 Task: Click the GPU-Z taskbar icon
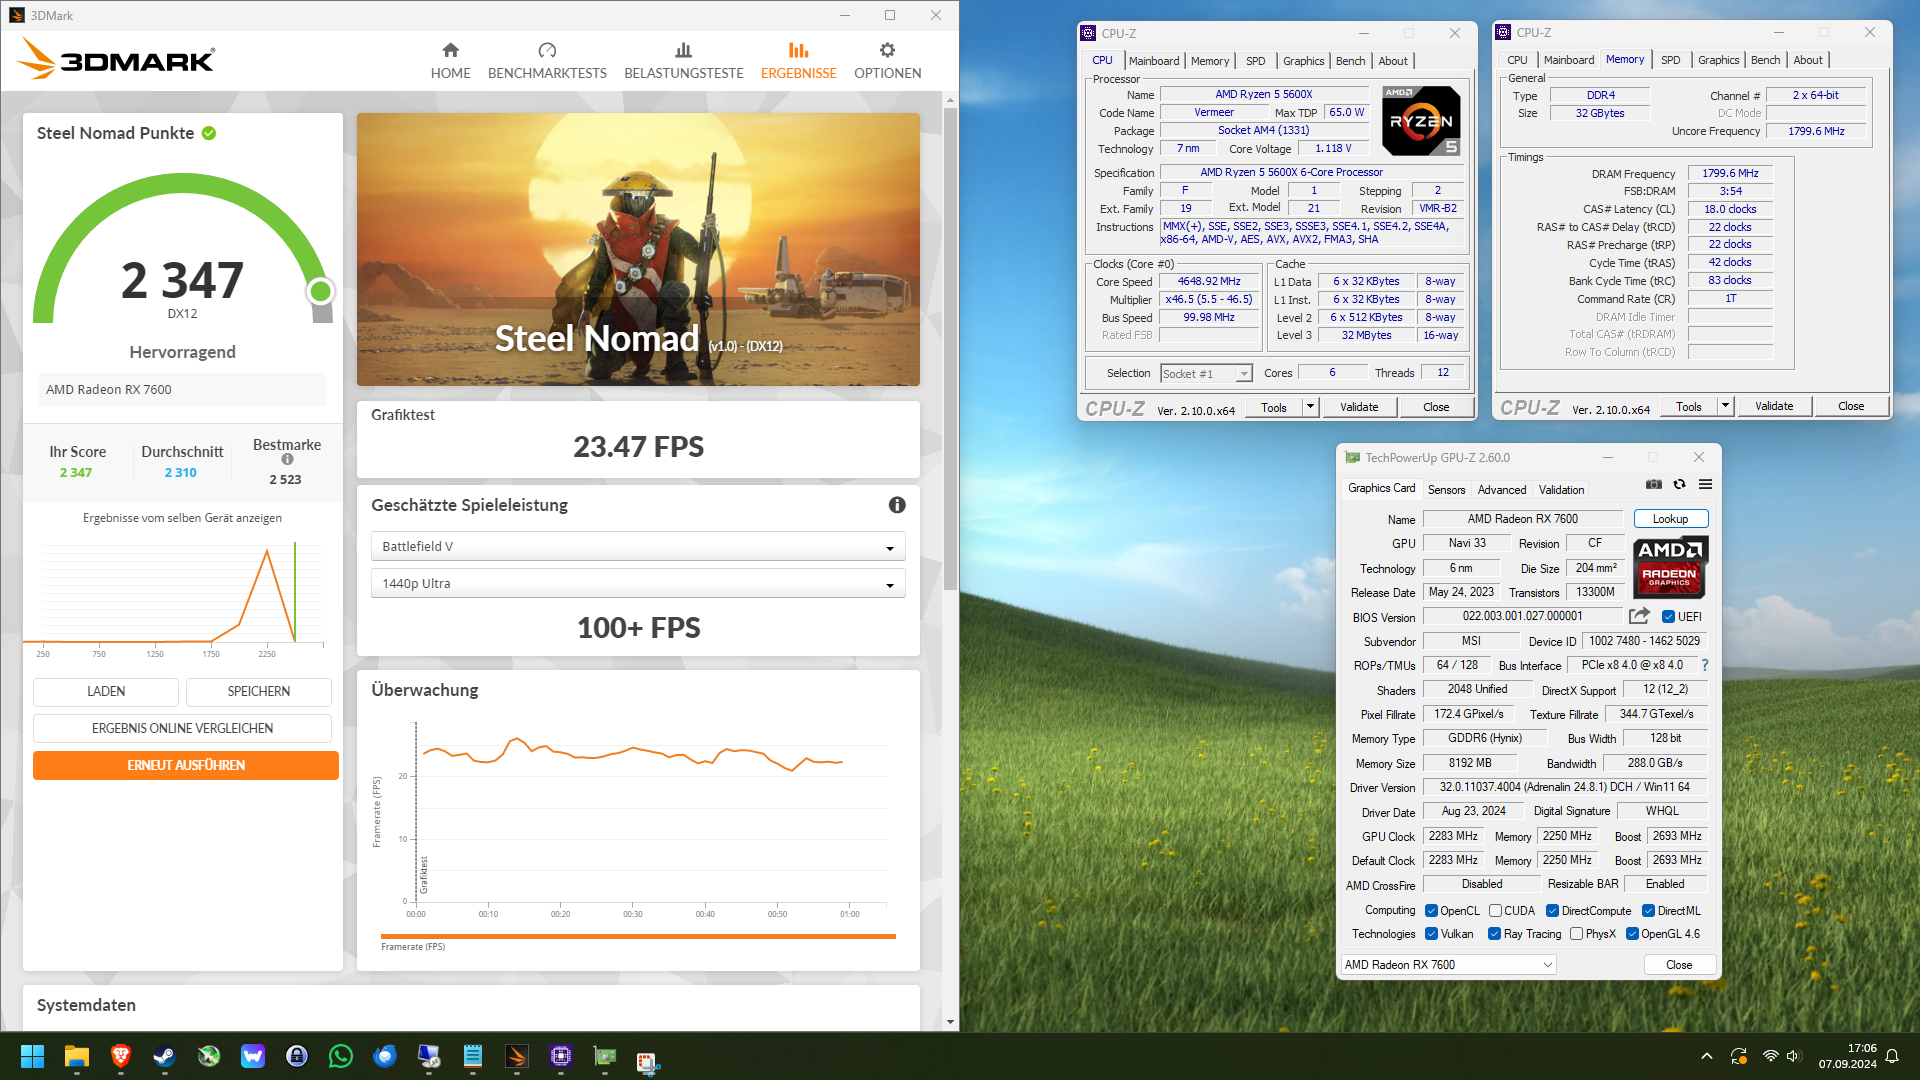point(605,1056)
